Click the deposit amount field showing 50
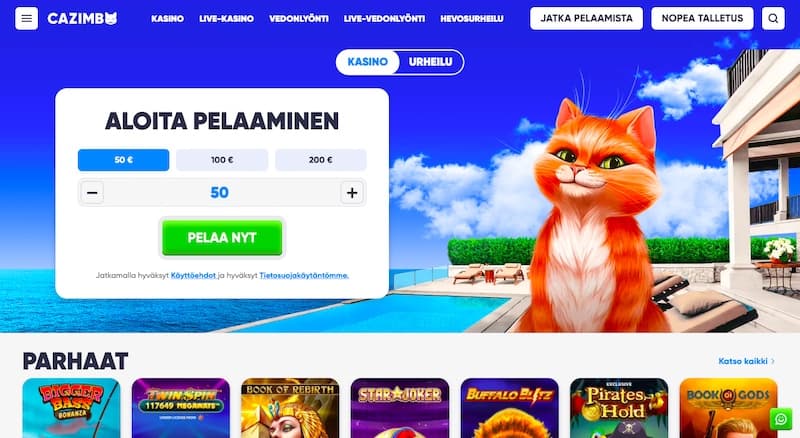800x438 pixels. 222,192
